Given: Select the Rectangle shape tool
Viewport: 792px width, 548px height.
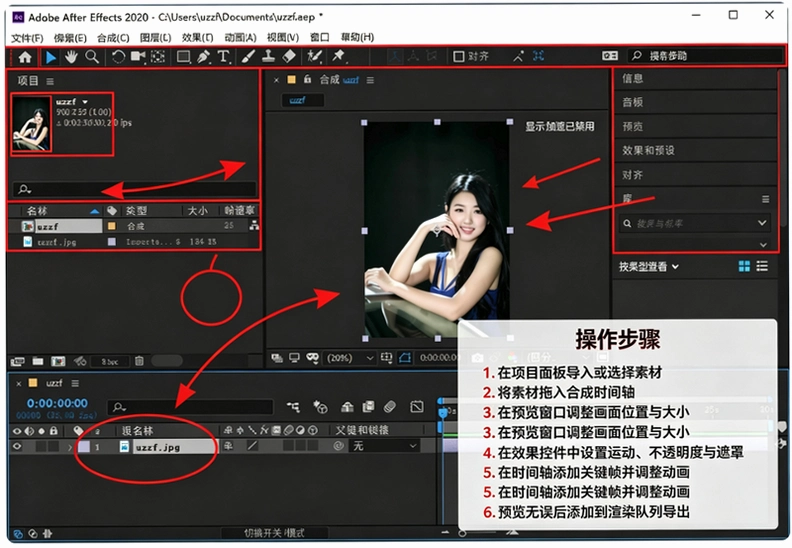Looking at the screenshot, I should pos(183,57).
